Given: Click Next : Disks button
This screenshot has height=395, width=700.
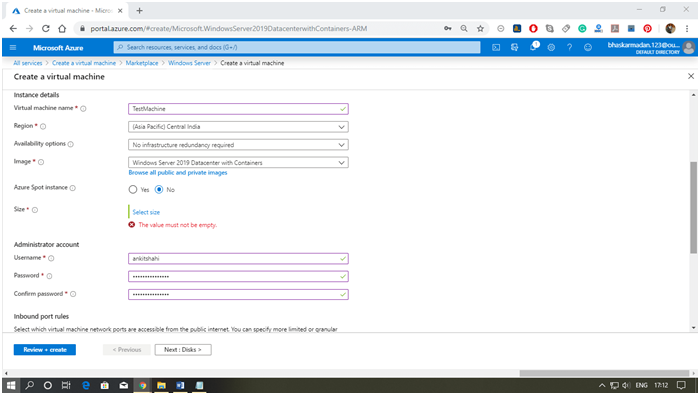Looking at the screenshot, I should click(x=183, y=349).
